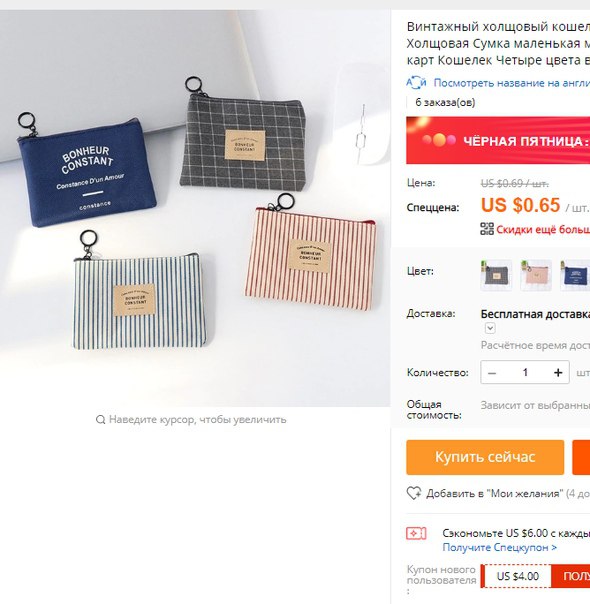This screenshot has height=604, width=590.
Task: Expand the delivery options dropdown arrow
Action: point(490,328)
